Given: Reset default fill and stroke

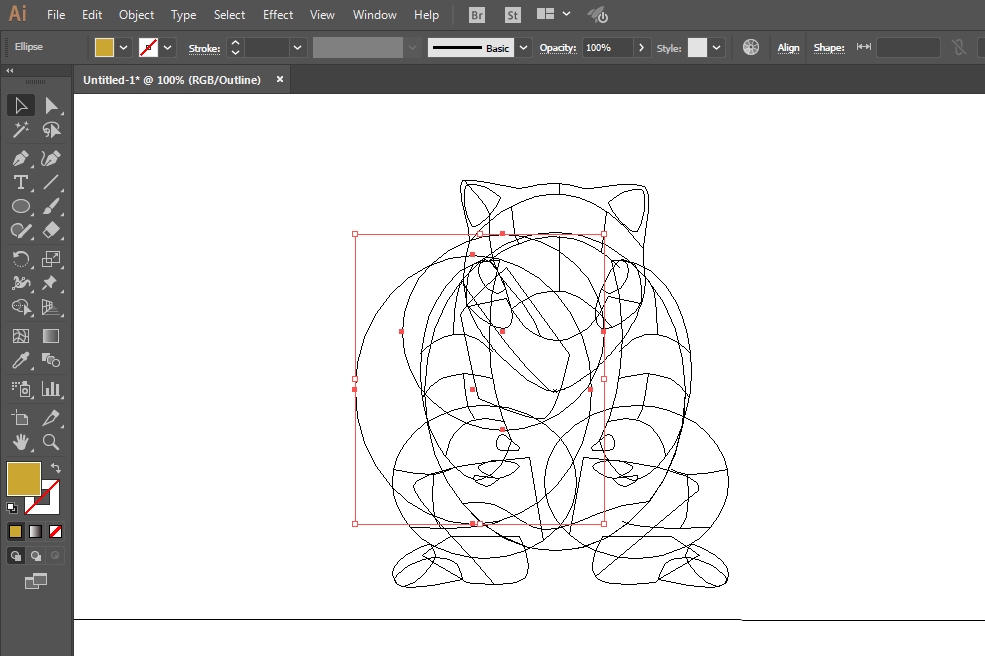Looking at the screenshot, I should pos(12,507).
